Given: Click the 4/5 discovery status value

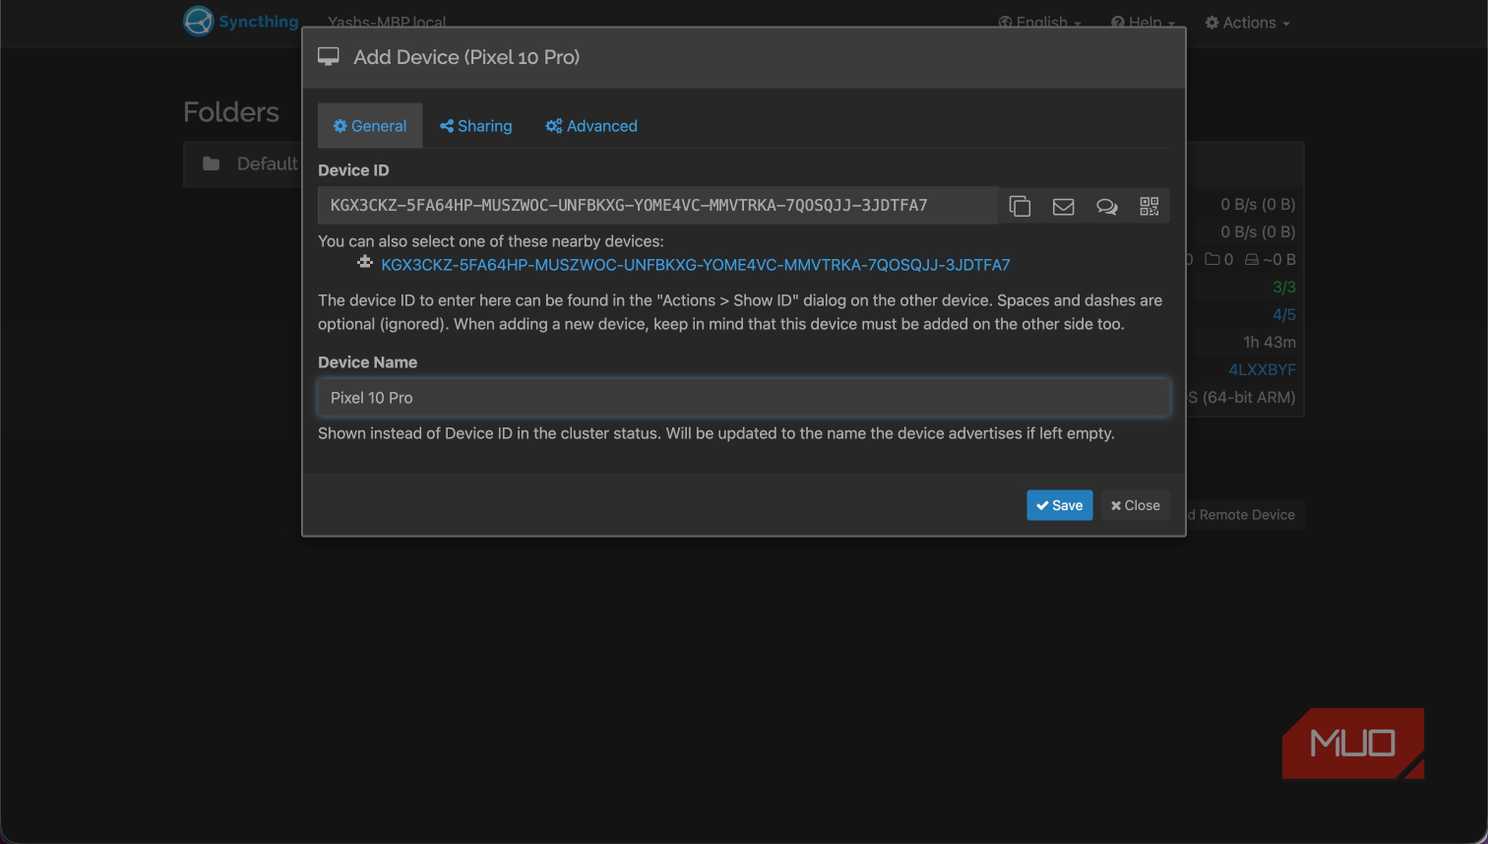Looking at the screenshot, I should 1284,315.
